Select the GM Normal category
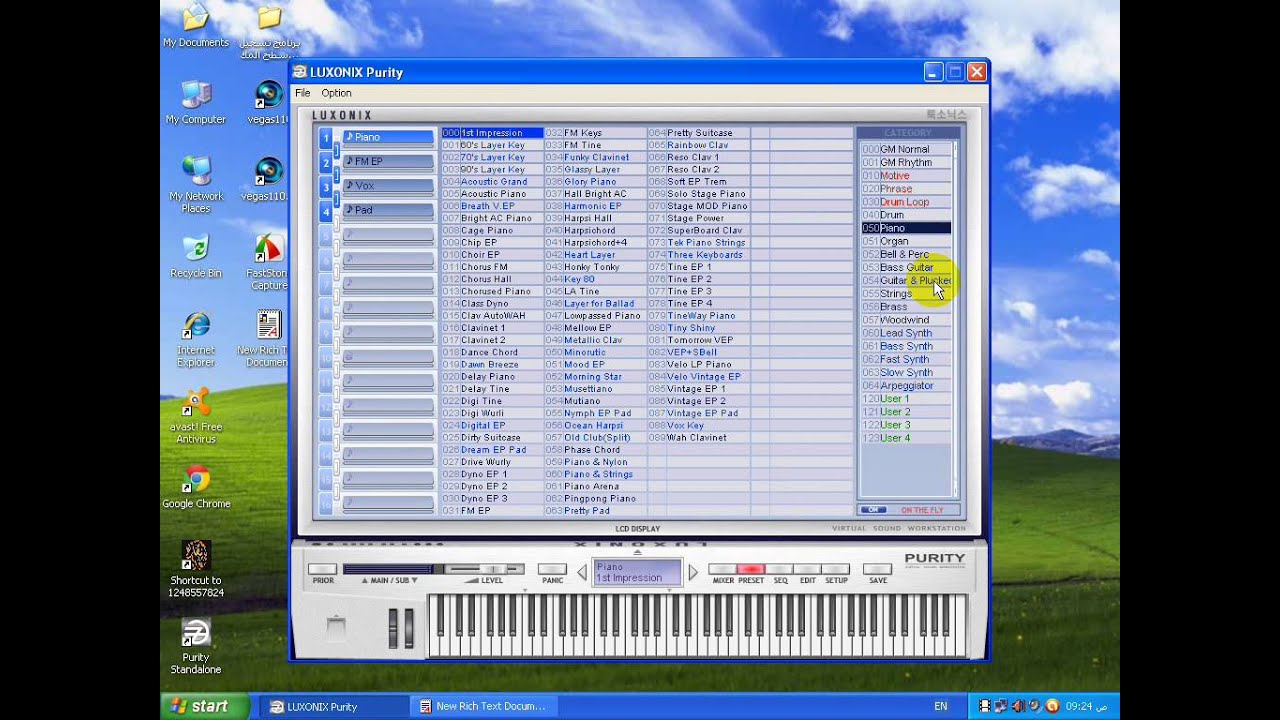Screen dimensions: 1280x720 point(905,149)
